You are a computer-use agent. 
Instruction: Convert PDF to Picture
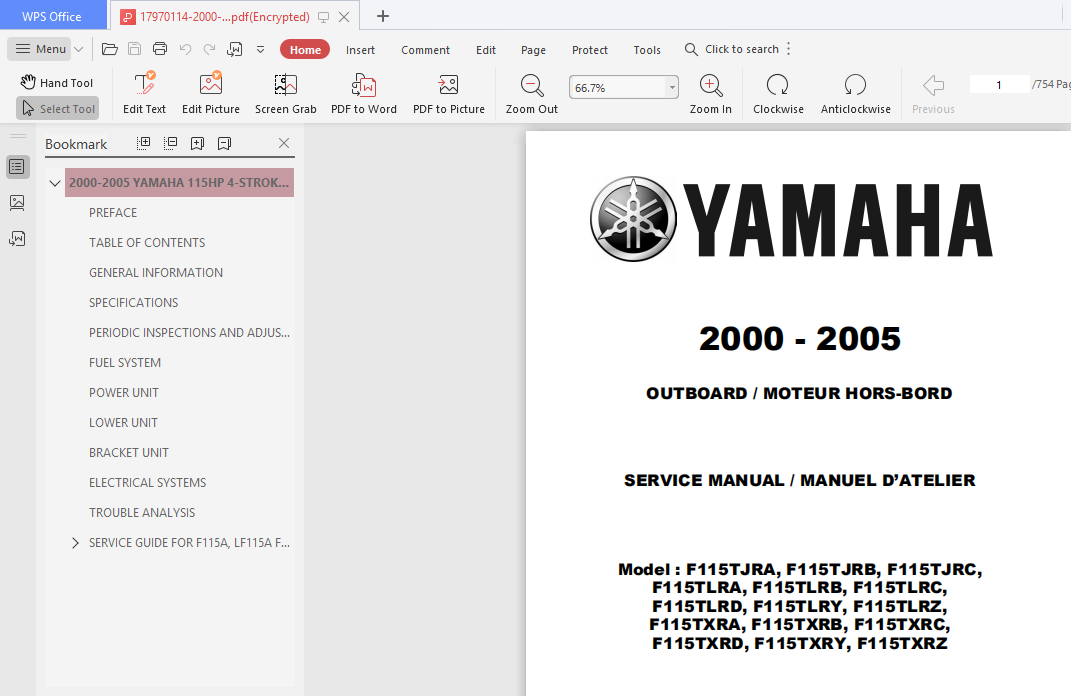pos(449,94)
